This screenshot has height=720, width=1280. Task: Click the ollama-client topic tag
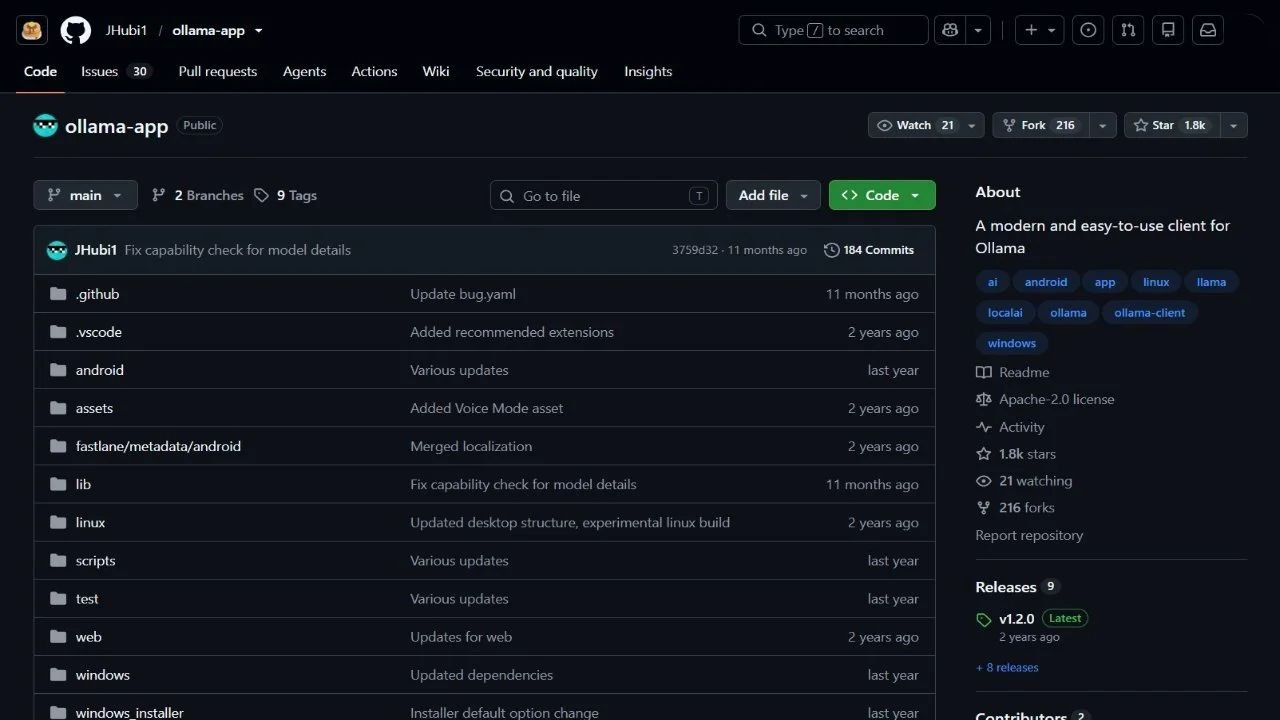pos(1150,313)
